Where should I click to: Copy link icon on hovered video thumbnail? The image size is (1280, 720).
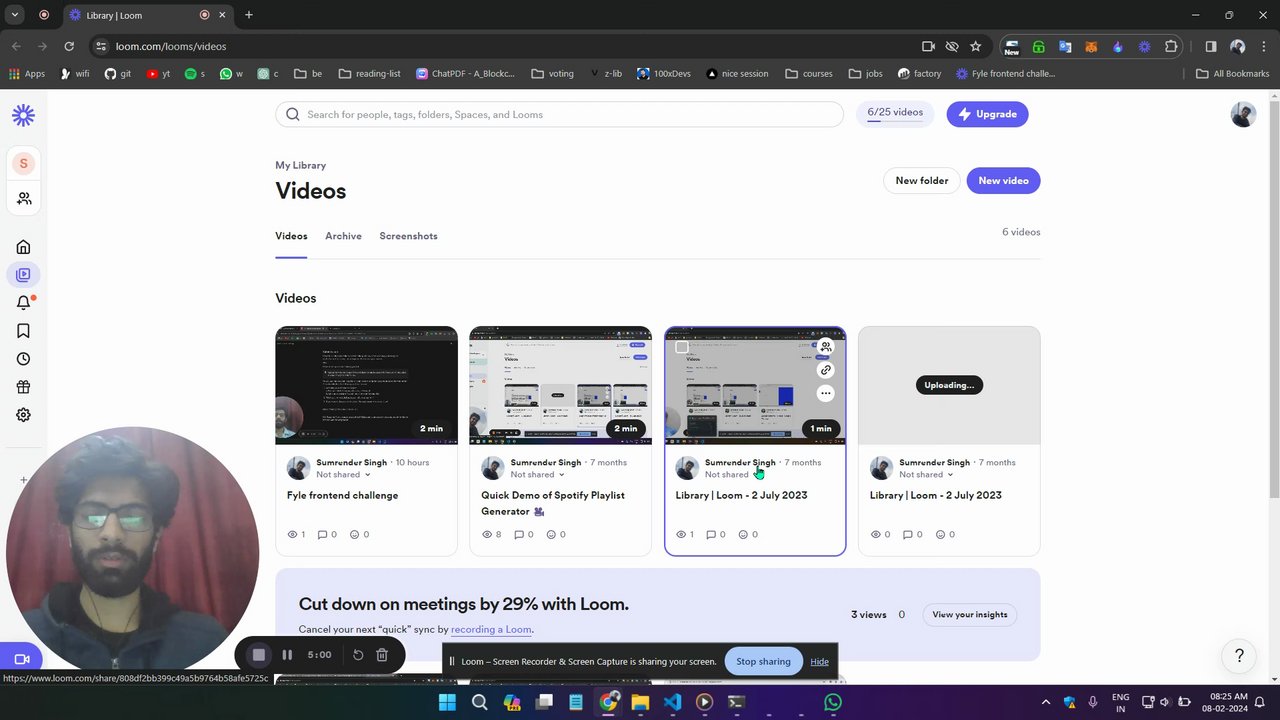click(825, 370)
